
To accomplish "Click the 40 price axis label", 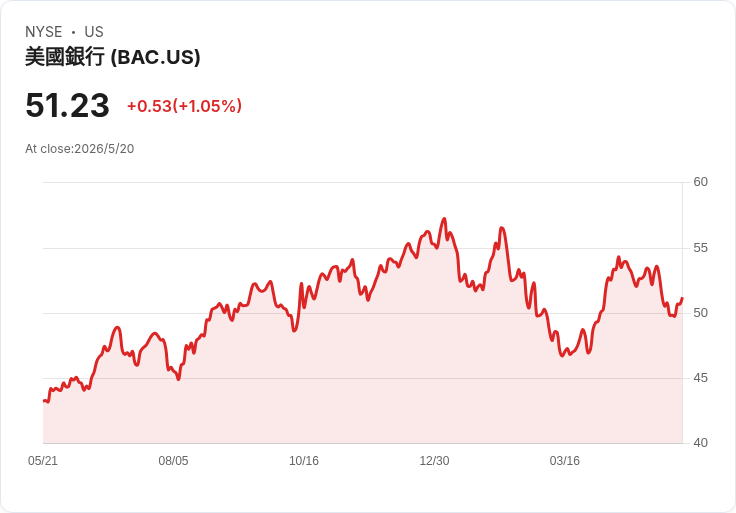I will click(x=700, y=443).
